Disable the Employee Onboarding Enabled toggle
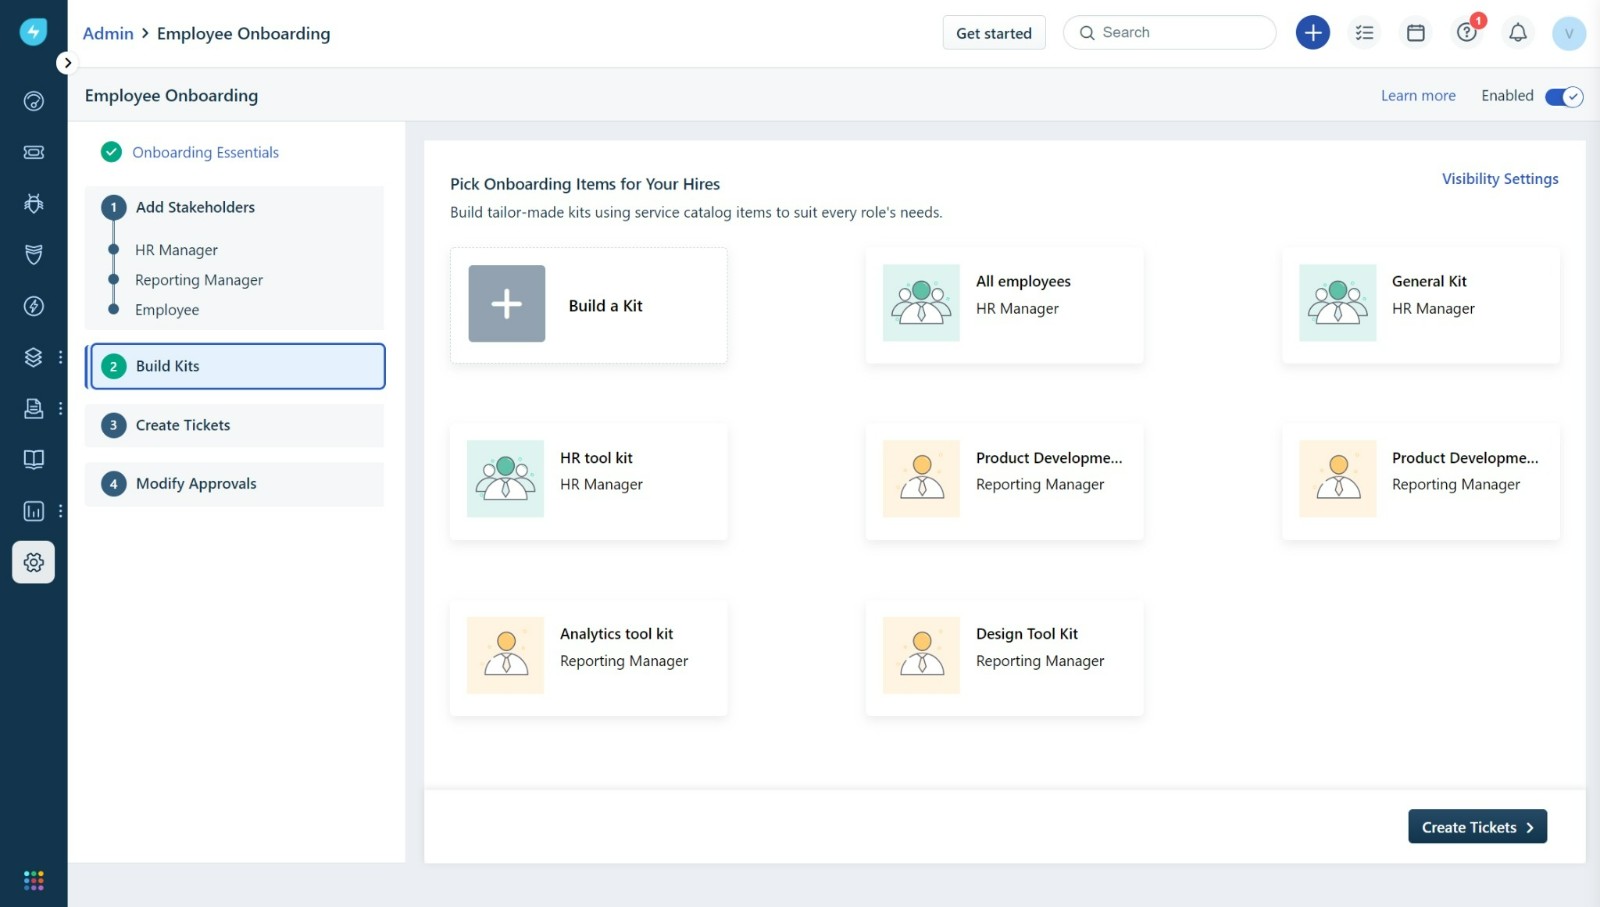Screen dimensions: 1600x907 1563,96
